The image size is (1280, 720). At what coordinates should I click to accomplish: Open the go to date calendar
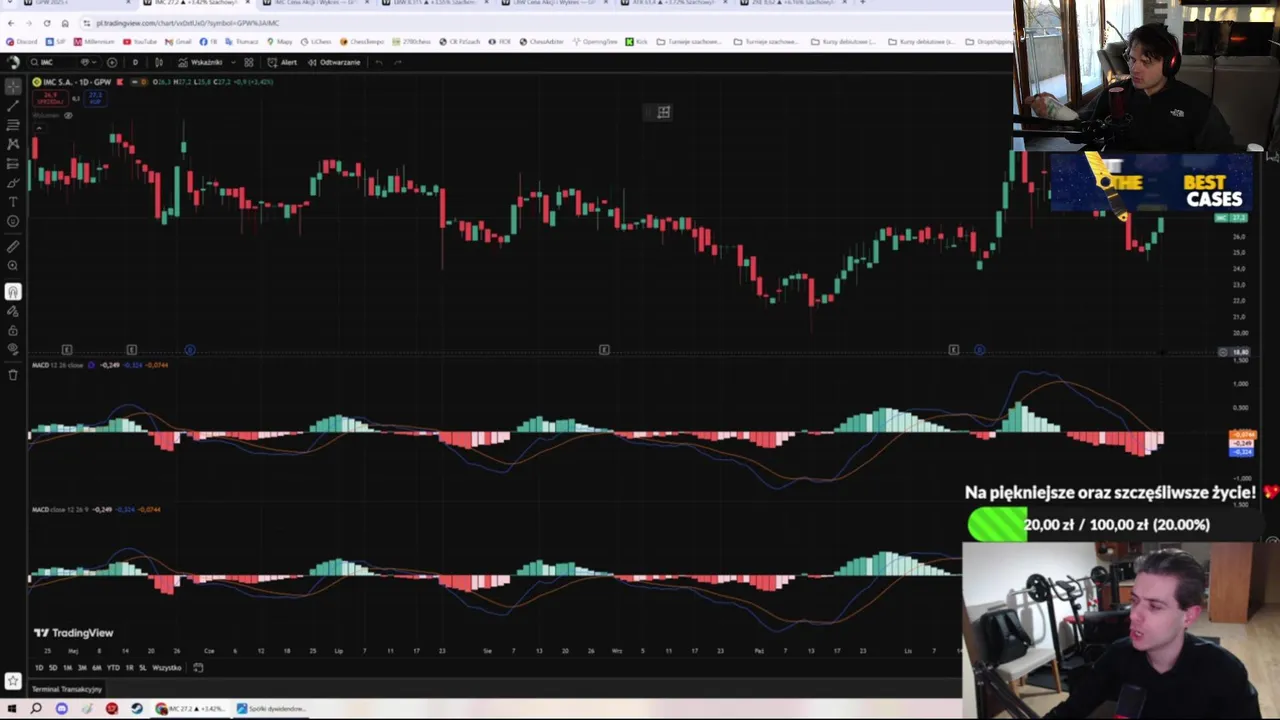198,668
